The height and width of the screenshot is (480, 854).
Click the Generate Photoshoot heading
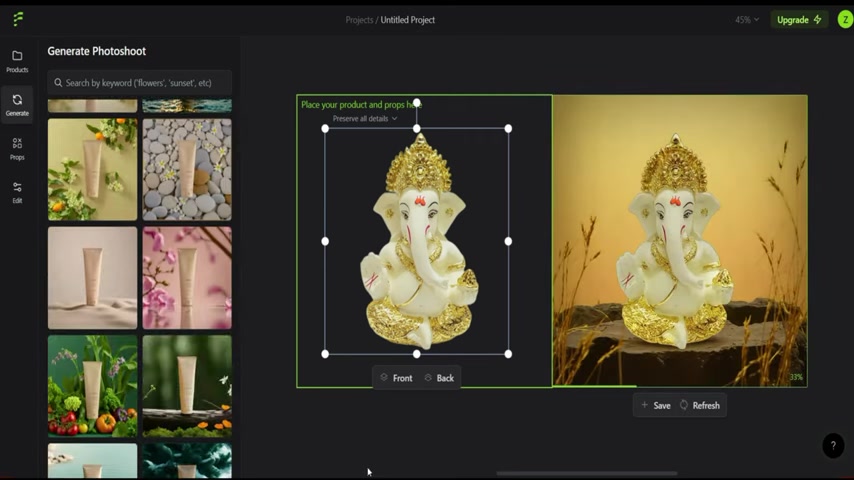point(96,51)
